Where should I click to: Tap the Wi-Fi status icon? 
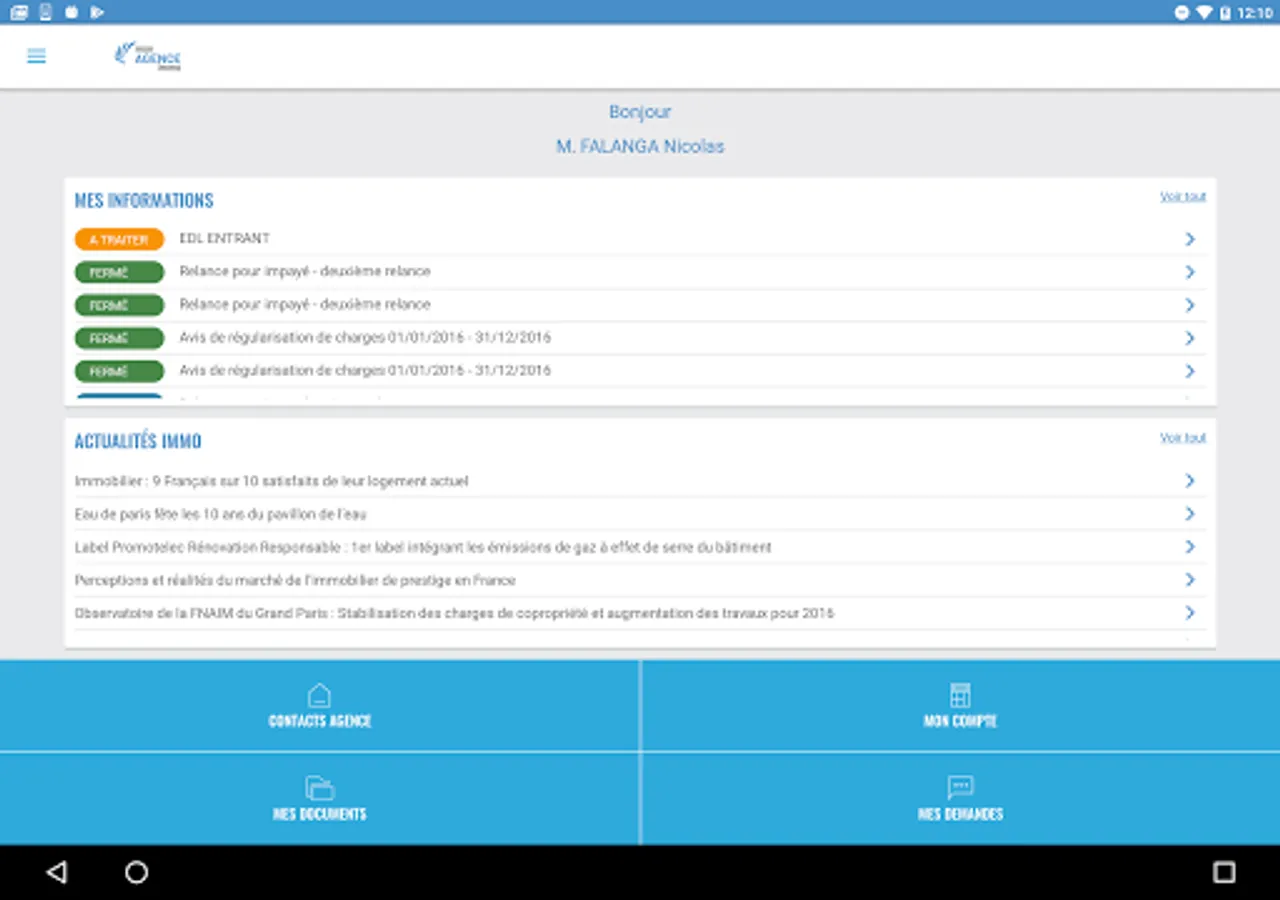tap(1204, 12)
